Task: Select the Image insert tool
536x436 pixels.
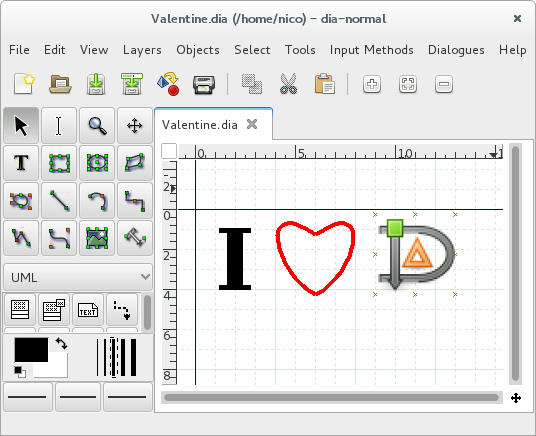Action: click(x=97, y=238)
